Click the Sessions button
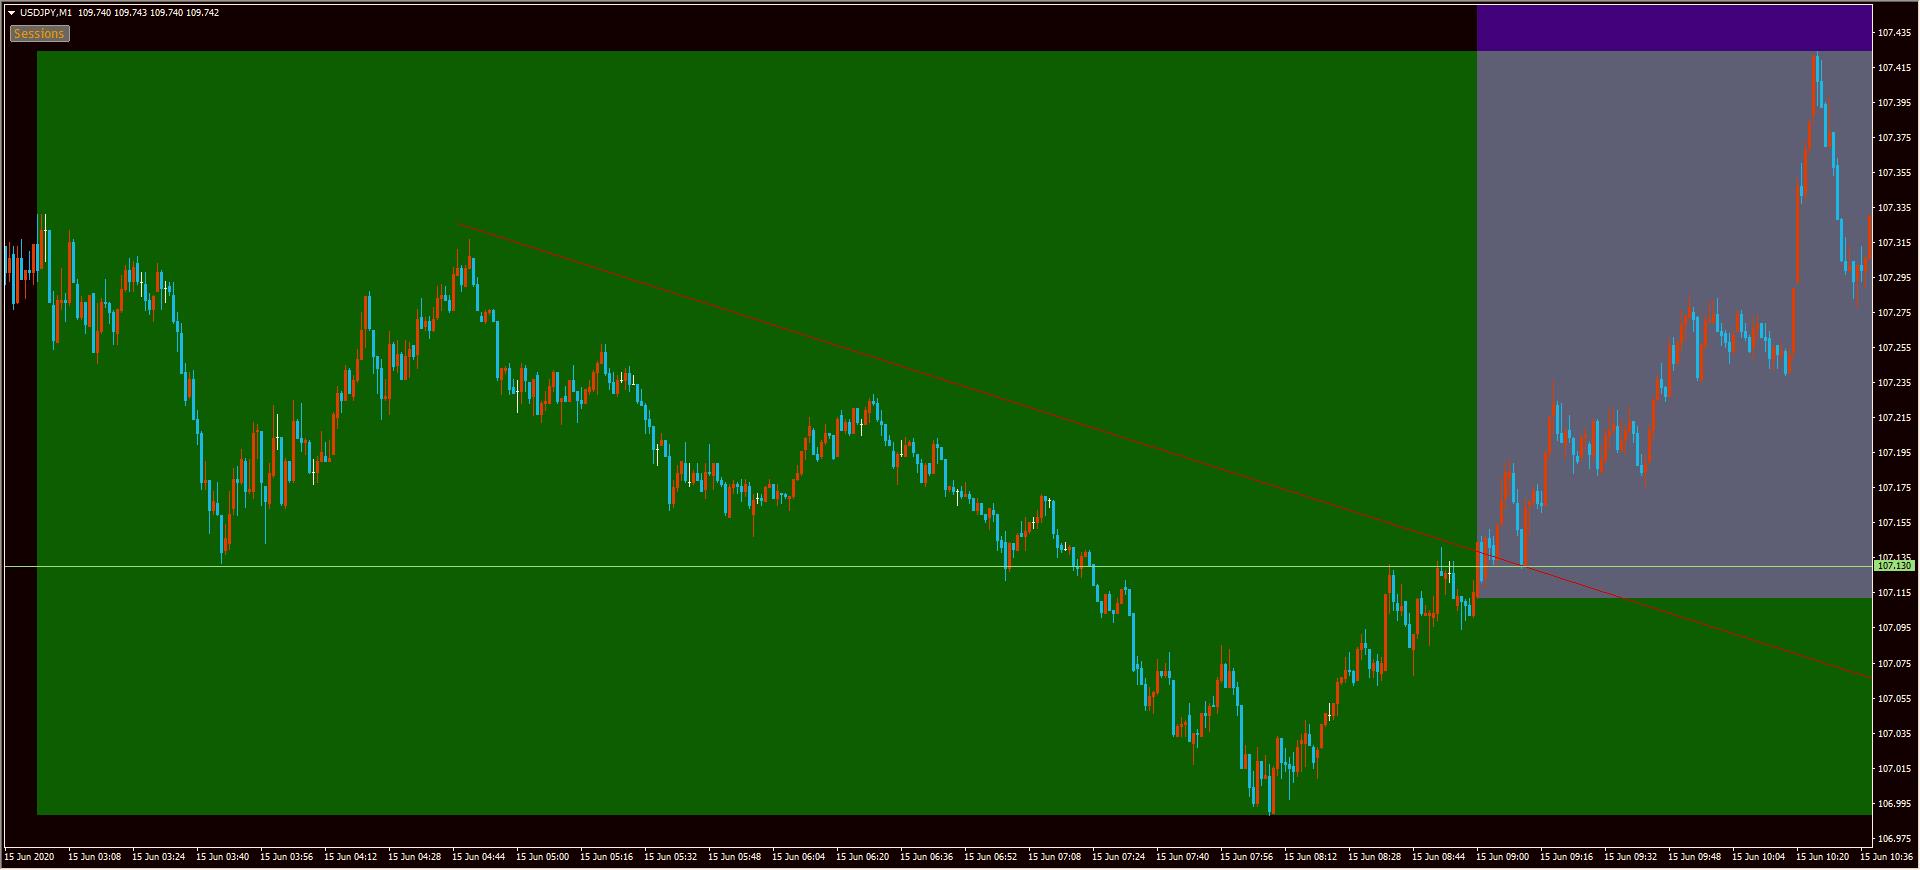The height and width of the screenshot is (870, 1920). (39, 34)
